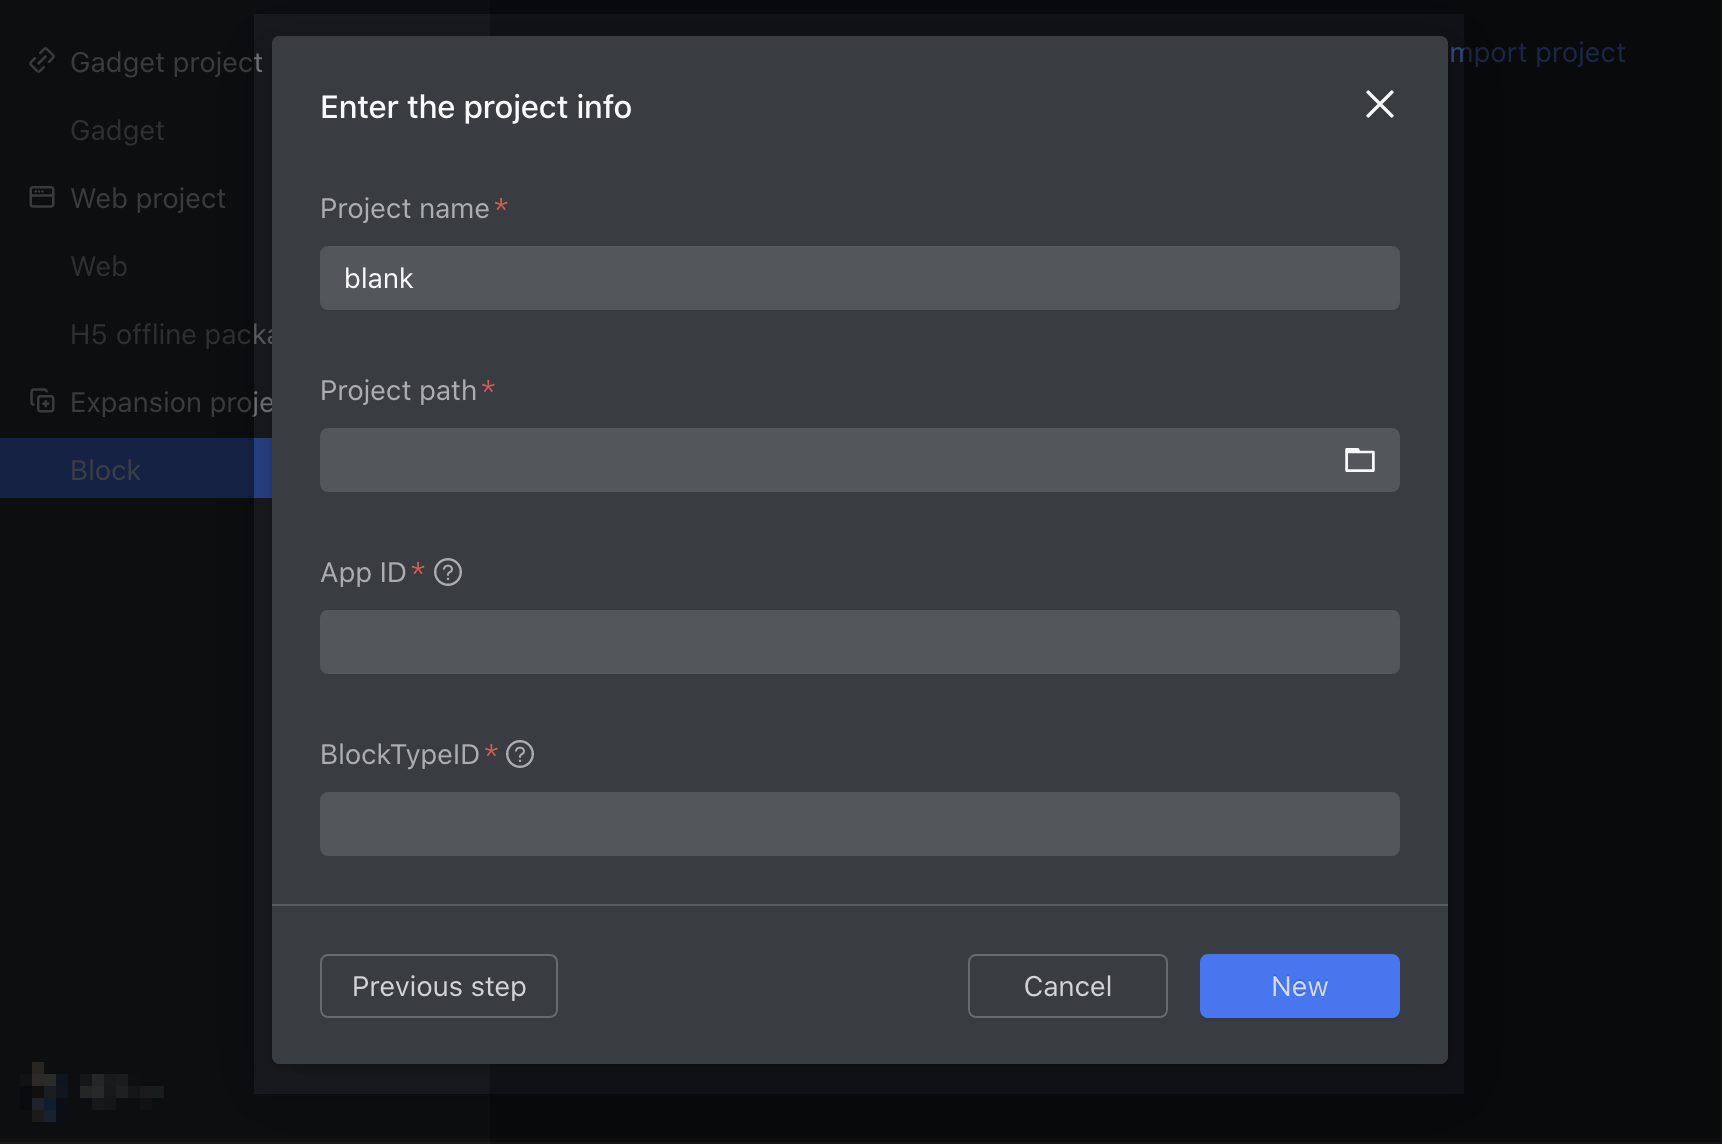The width and height of the screenshot is (1722, 1144).
Task: Click the App ID help question icon
Action: 448,572
